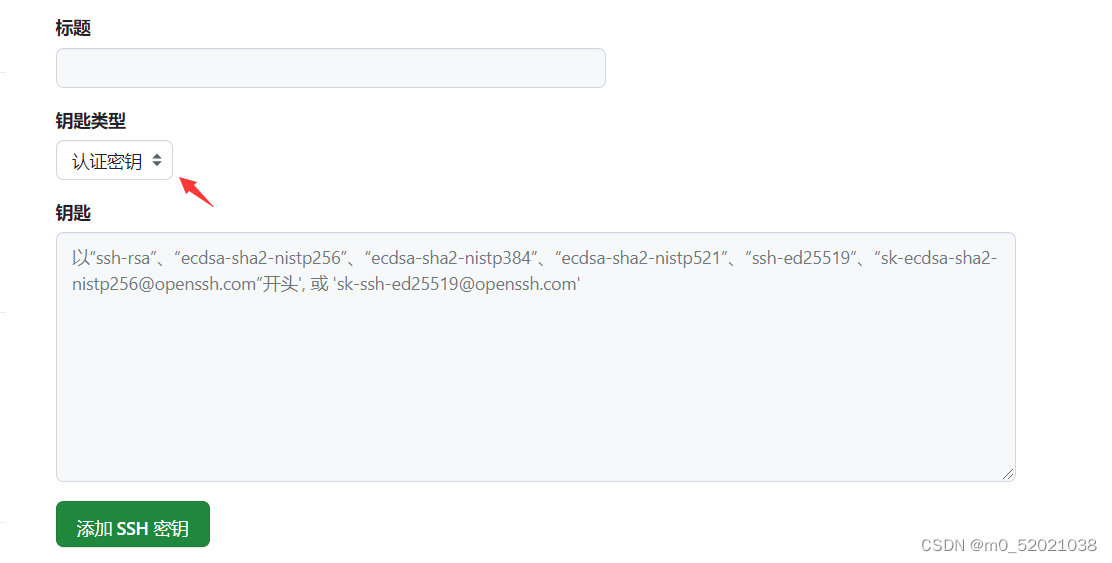This screenshot has width=1112, height=563.
Task: Click the 标题 field label
Action: pyautogui.click(x=73, y=28)
